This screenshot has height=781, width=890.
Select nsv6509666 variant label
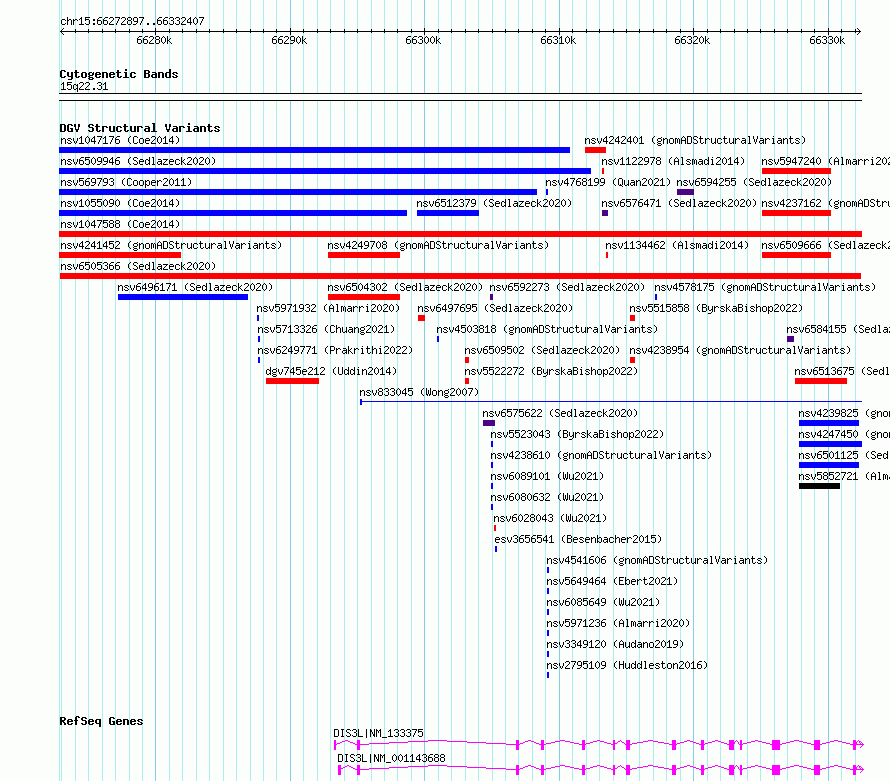tap(825, 245)
